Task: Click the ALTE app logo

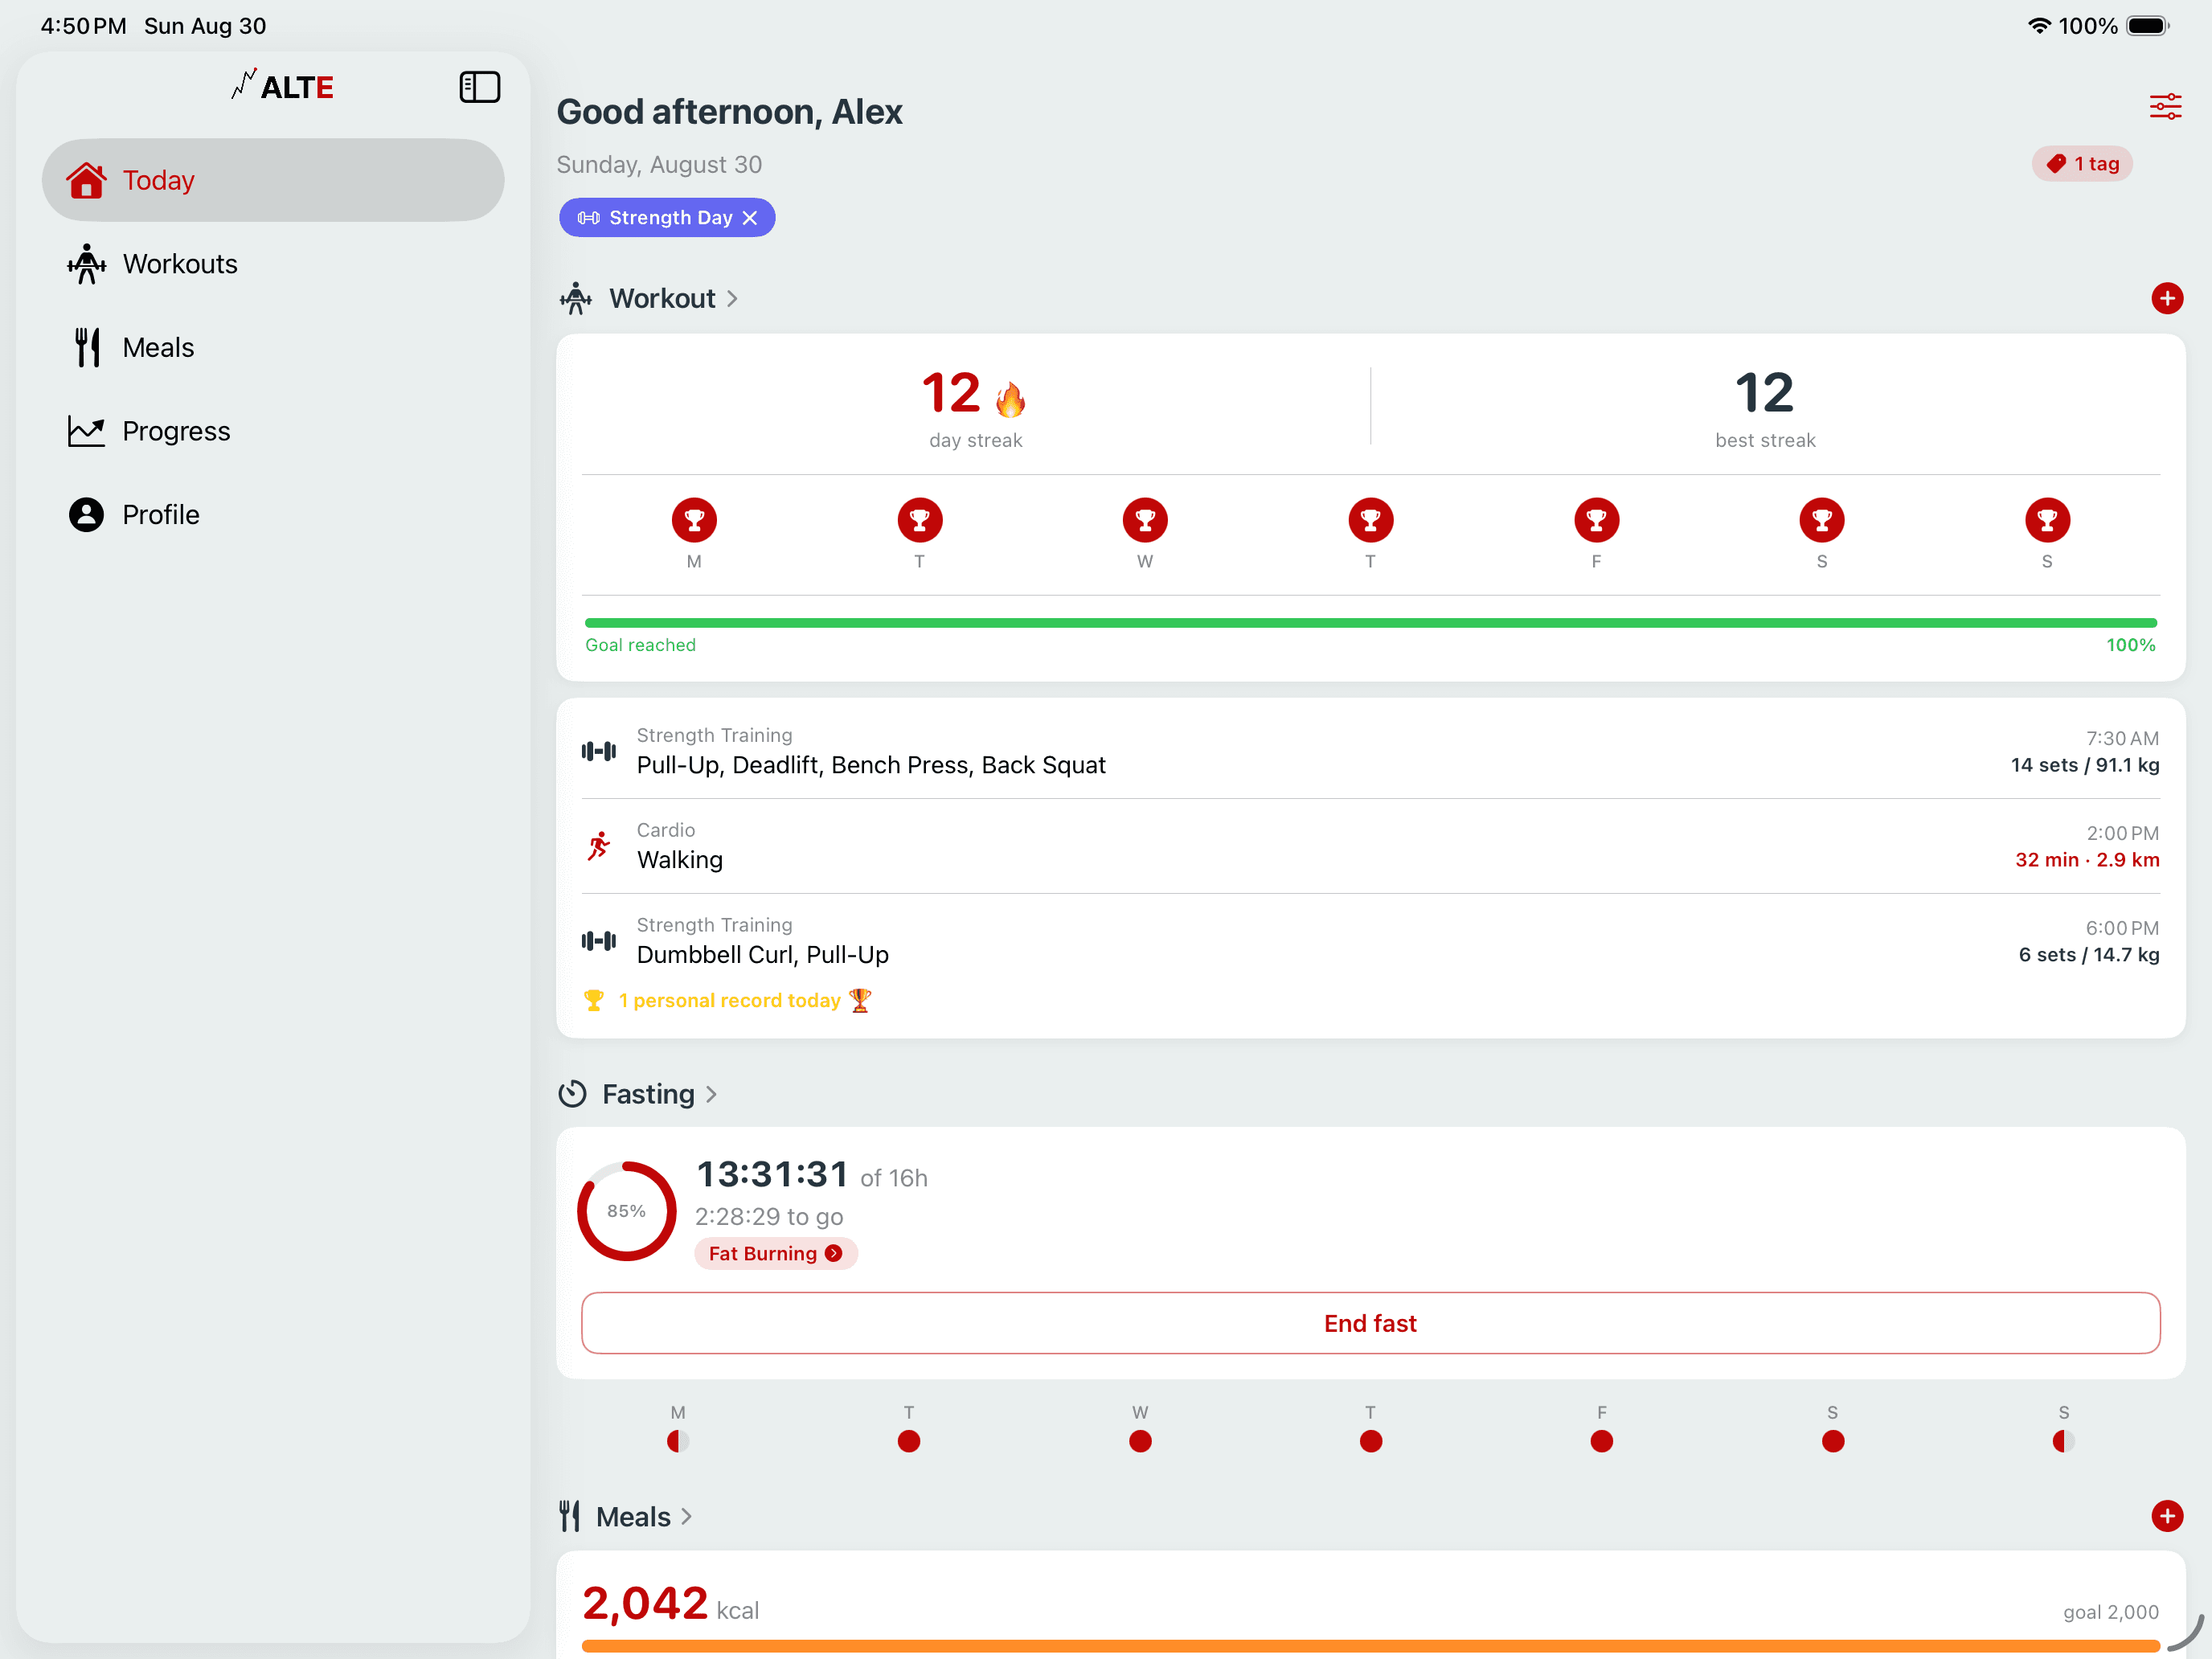Action: [x=283, y=87]
